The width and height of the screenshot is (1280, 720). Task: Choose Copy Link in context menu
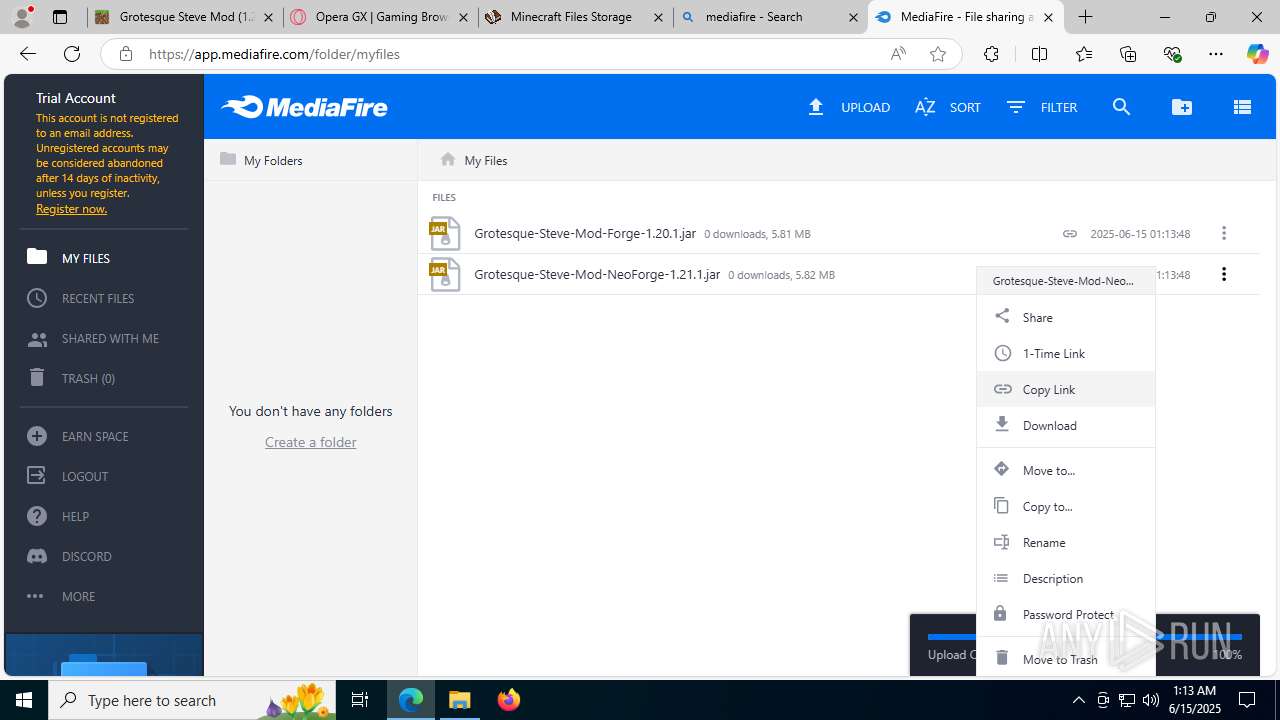[x=1066, y=389]
